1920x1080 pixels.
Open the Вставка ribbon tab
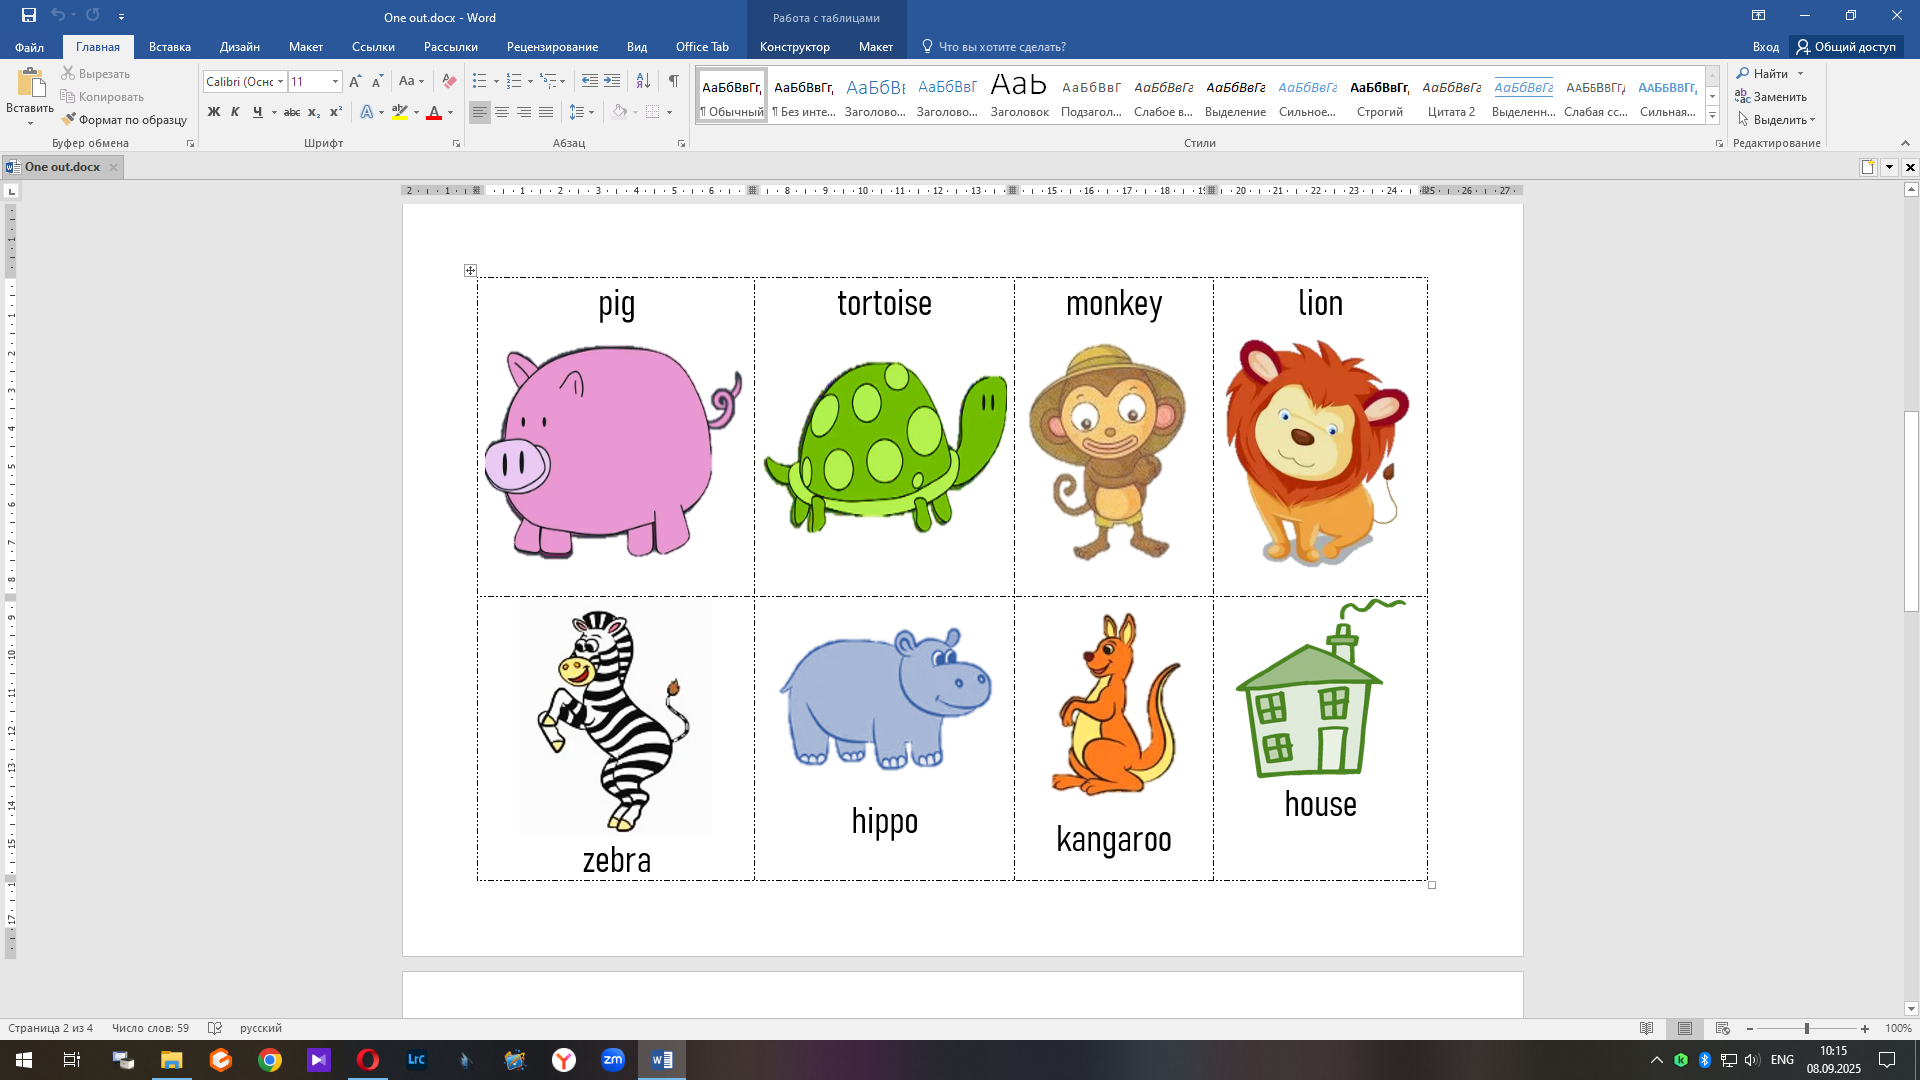[x=169, y=47]
